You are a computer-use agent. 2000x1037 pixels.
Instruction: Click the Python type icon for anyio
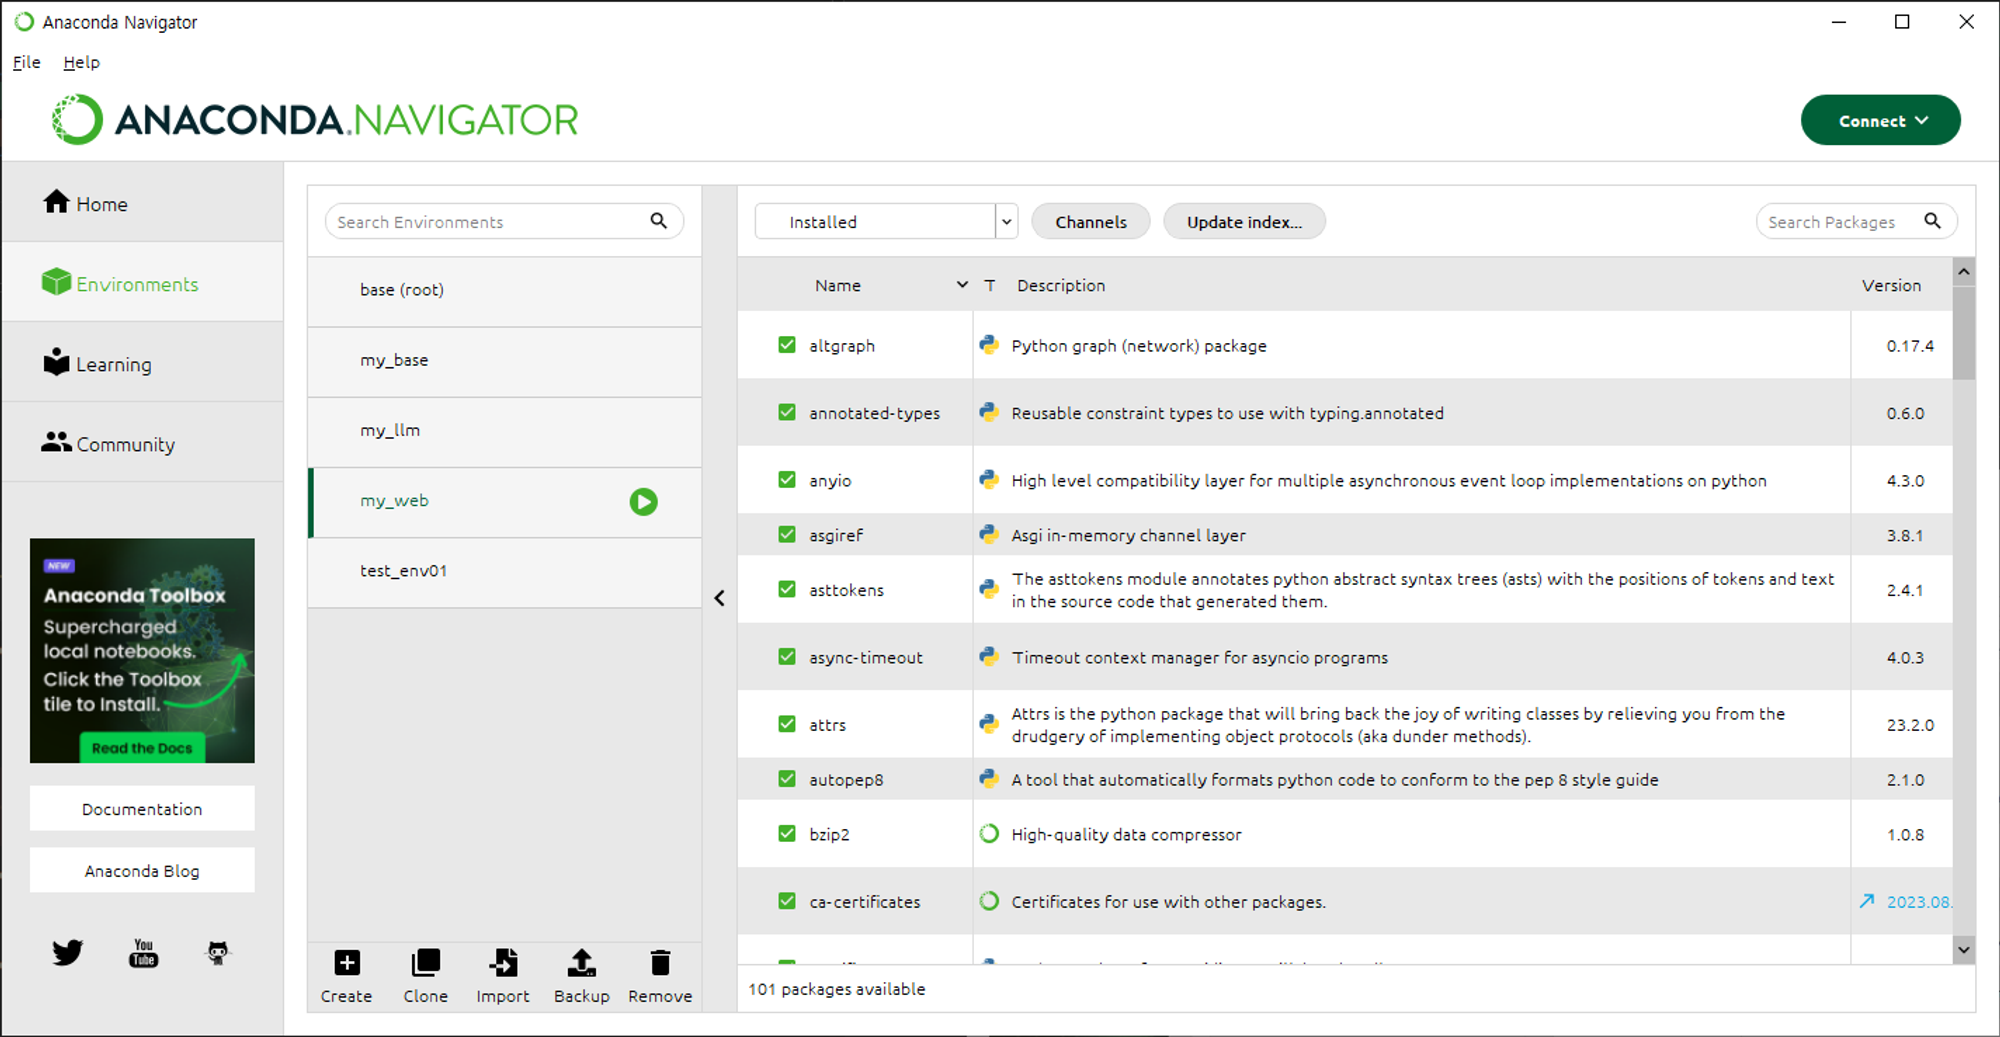point(989,480)
